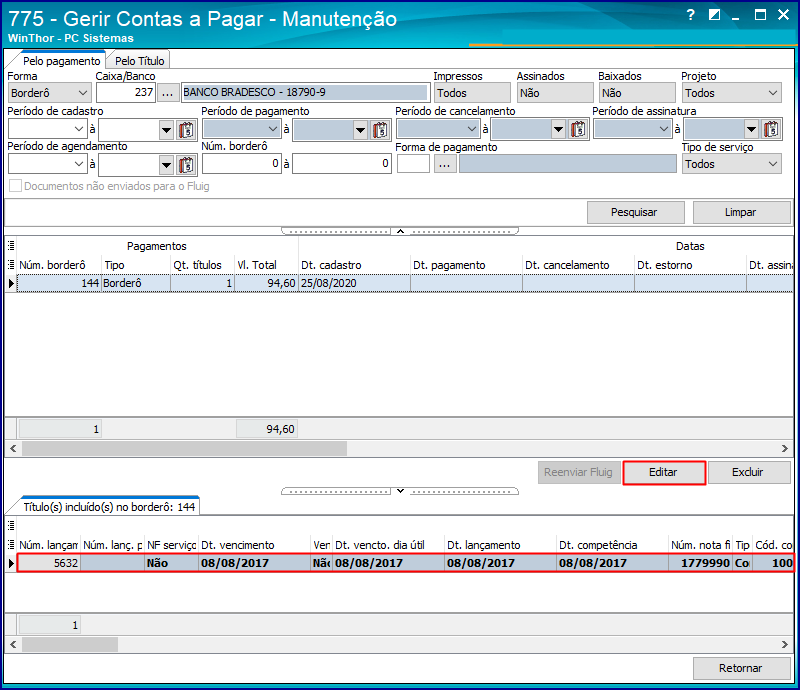Click the Retornar button
800x690 pixels.
tap(741, 668)
